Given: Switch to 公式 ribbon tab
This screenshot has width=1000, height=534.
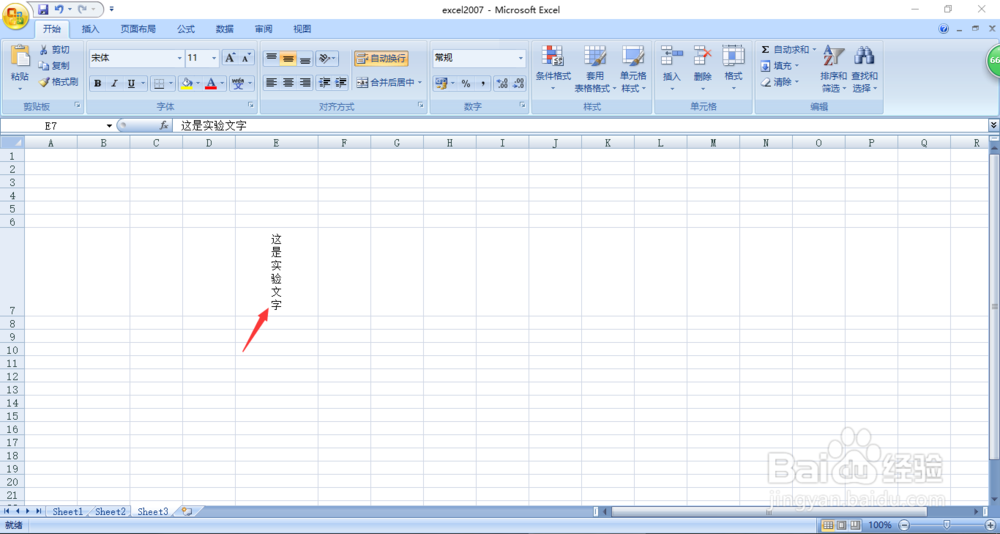Looking at the screenshot, I should pos(186,29).
